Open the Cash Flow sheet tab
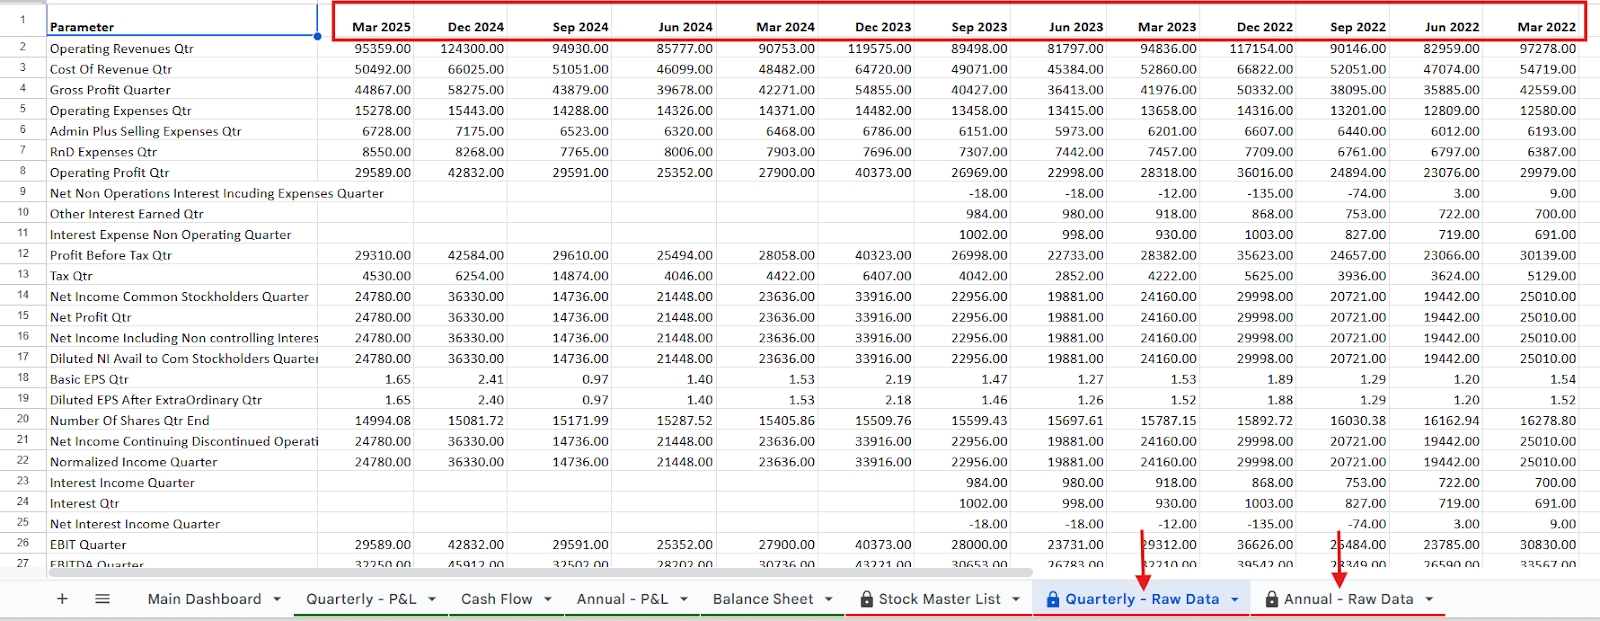The height and width of the screenshot is (621, 1600). 497,599
